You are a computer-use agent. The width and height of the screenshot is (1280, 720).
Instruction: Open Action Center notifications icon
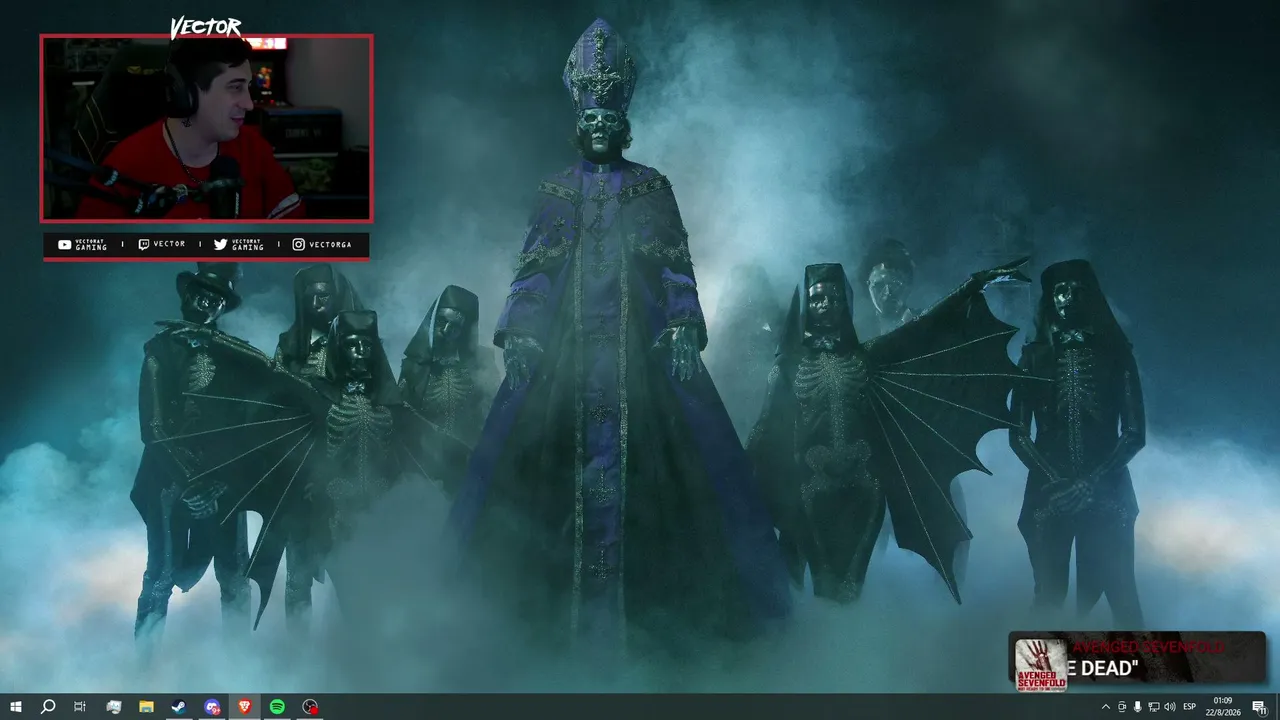(x=1260, y=707)
